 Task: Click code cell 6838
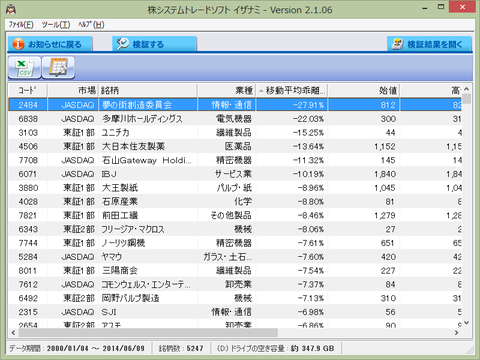pos(28,119)
